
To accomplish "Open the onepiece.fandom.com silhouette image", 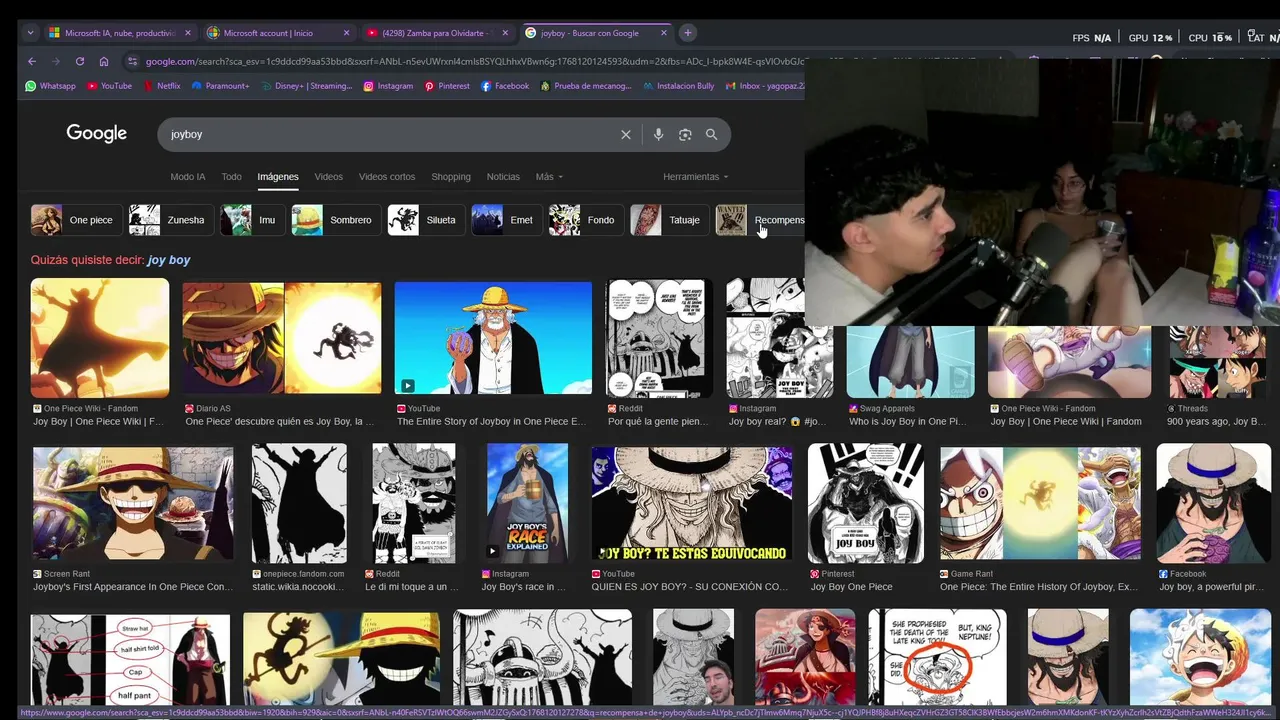I will 300,504.
